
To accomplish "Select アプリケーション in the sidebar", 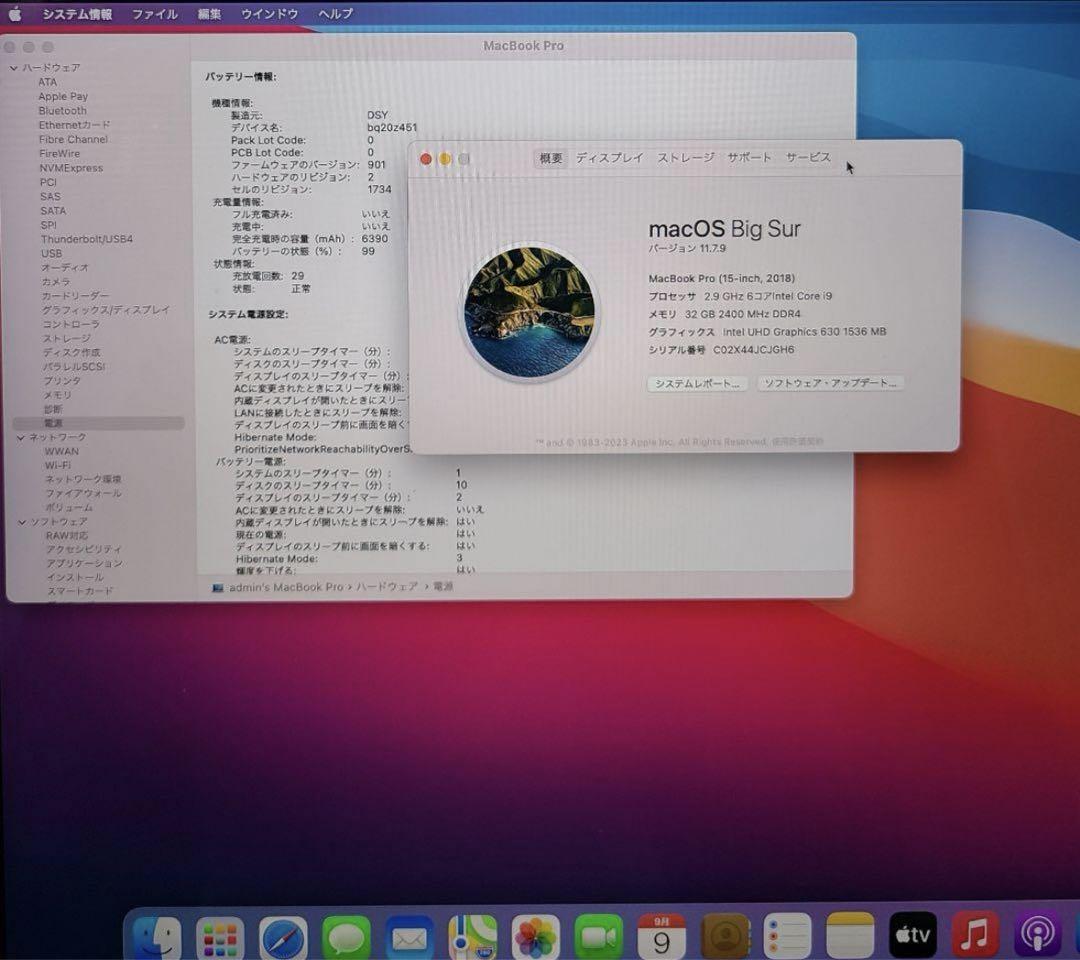I will (84, 563).
